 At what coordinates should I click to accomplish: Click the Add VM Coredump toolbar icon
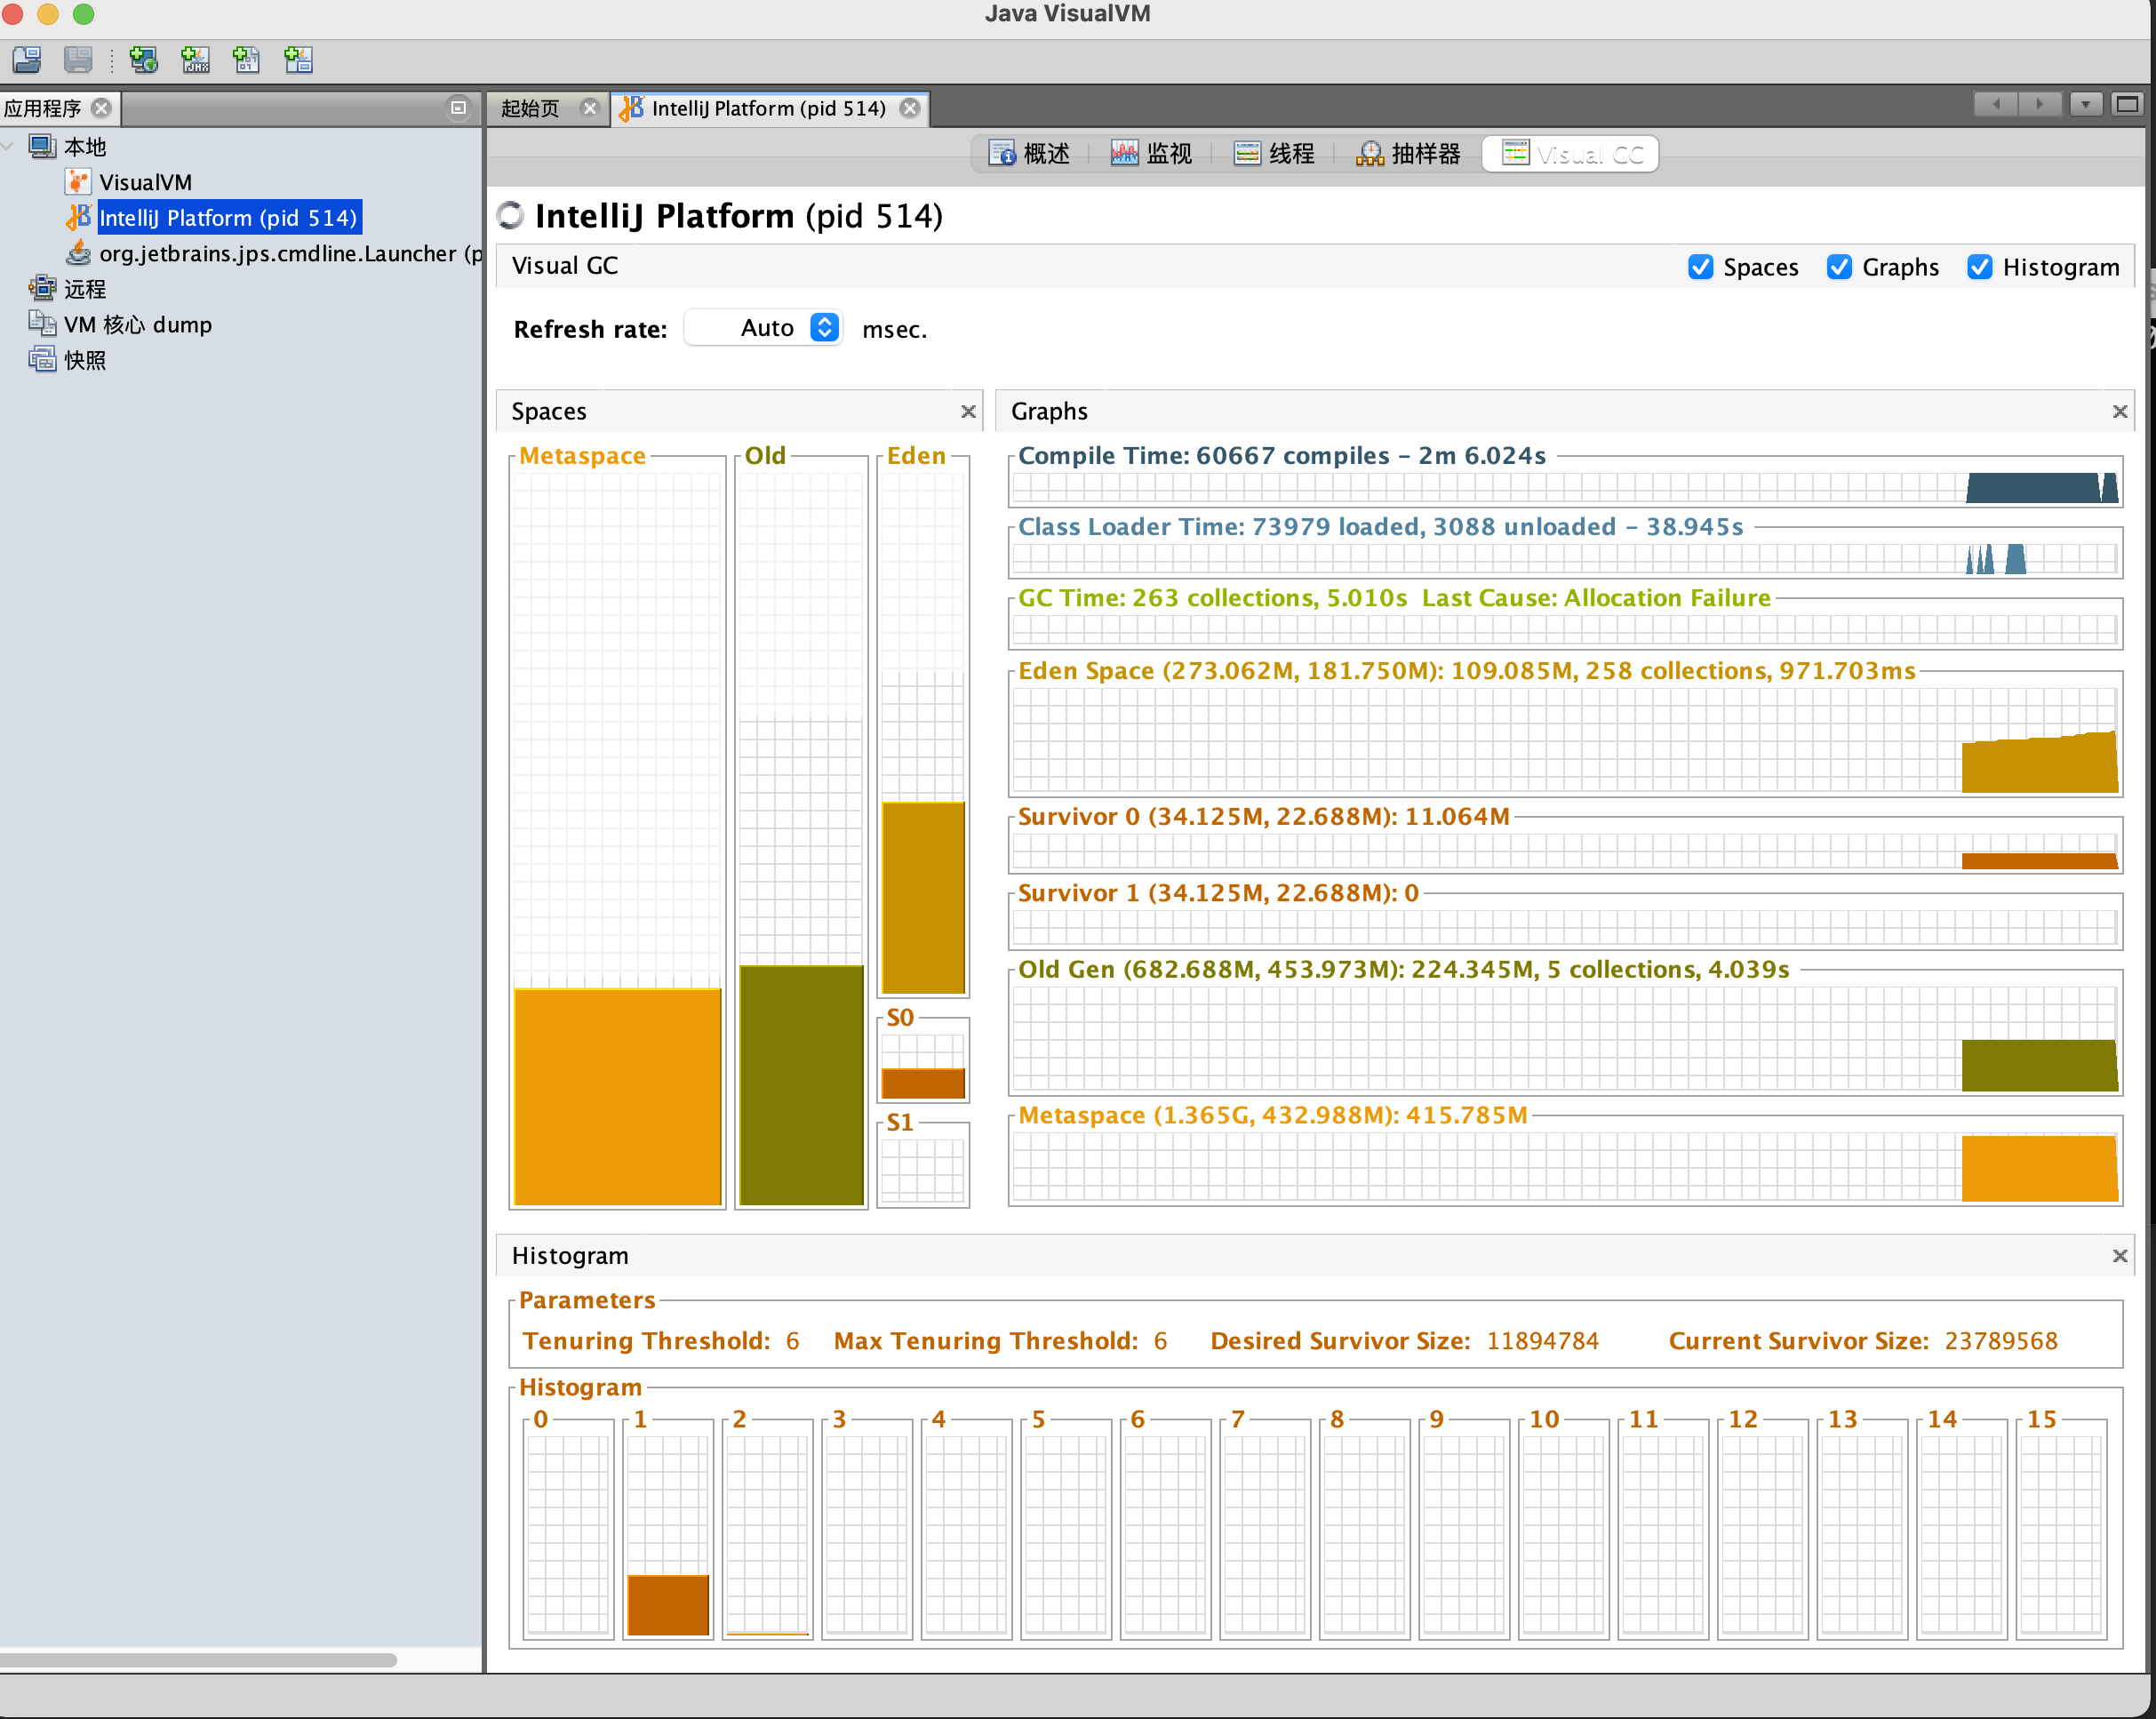246,60
